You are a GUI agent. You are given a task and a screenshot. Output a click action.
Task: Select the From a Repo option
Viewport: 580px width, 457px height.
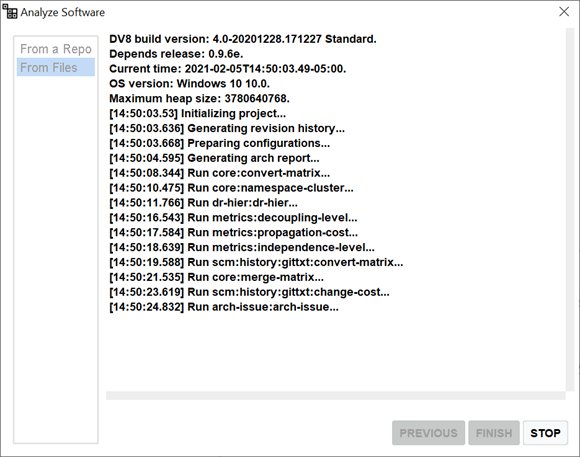(56, 49)
